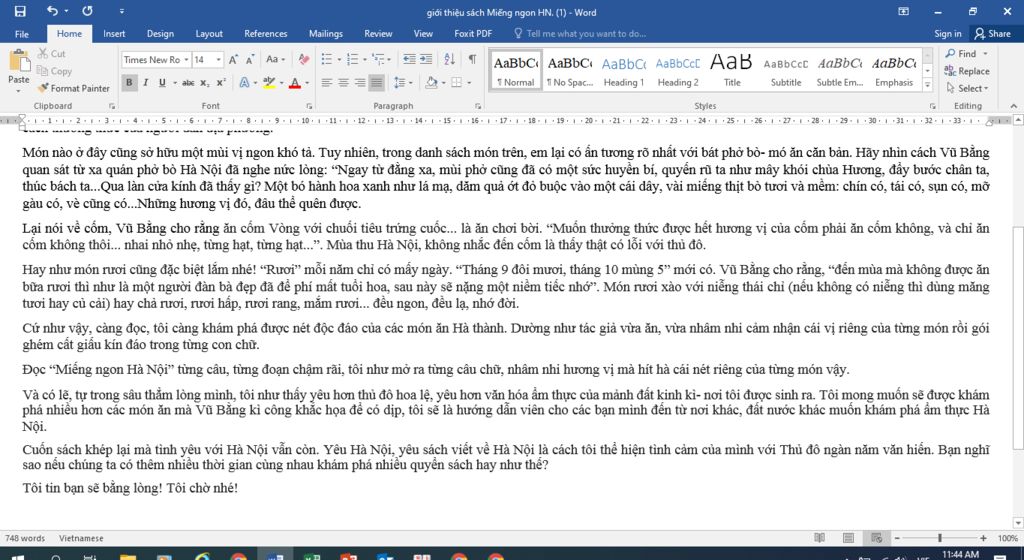Decrease font size with Shrink Font
The image size is (1024, 560).
(x=249, y=59)
